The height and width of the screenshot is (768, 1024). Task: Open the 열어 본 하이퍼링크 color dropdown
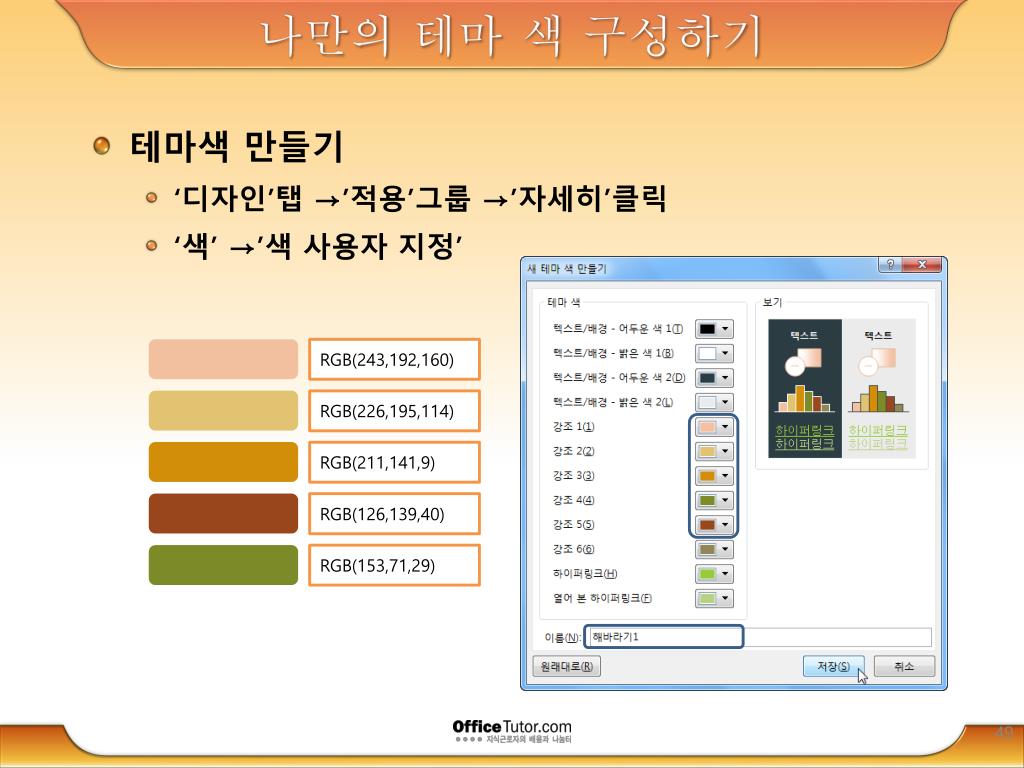714,598
